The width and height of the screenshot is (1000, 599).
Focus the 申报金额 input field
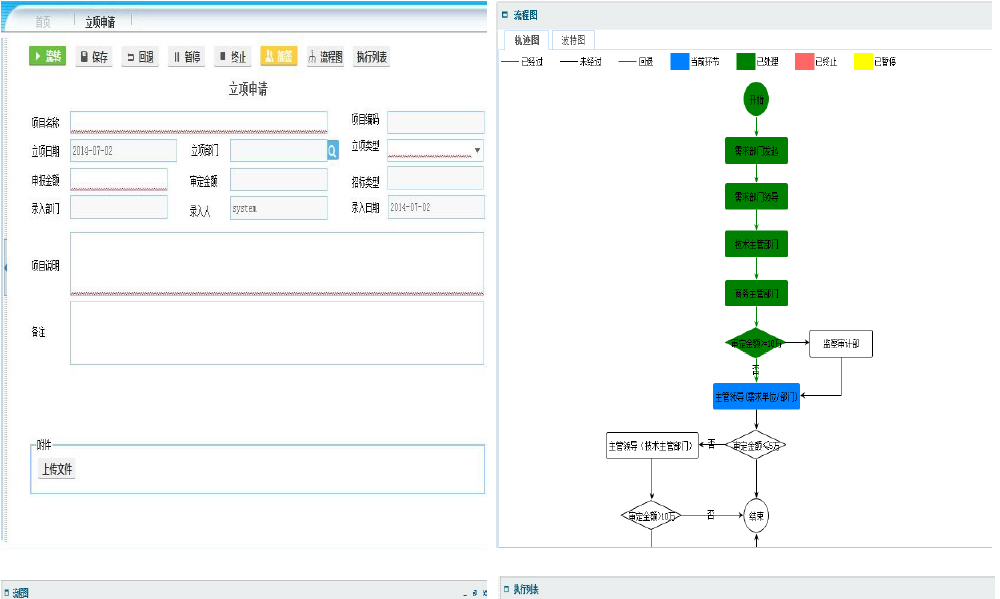[x=119, y=180]
